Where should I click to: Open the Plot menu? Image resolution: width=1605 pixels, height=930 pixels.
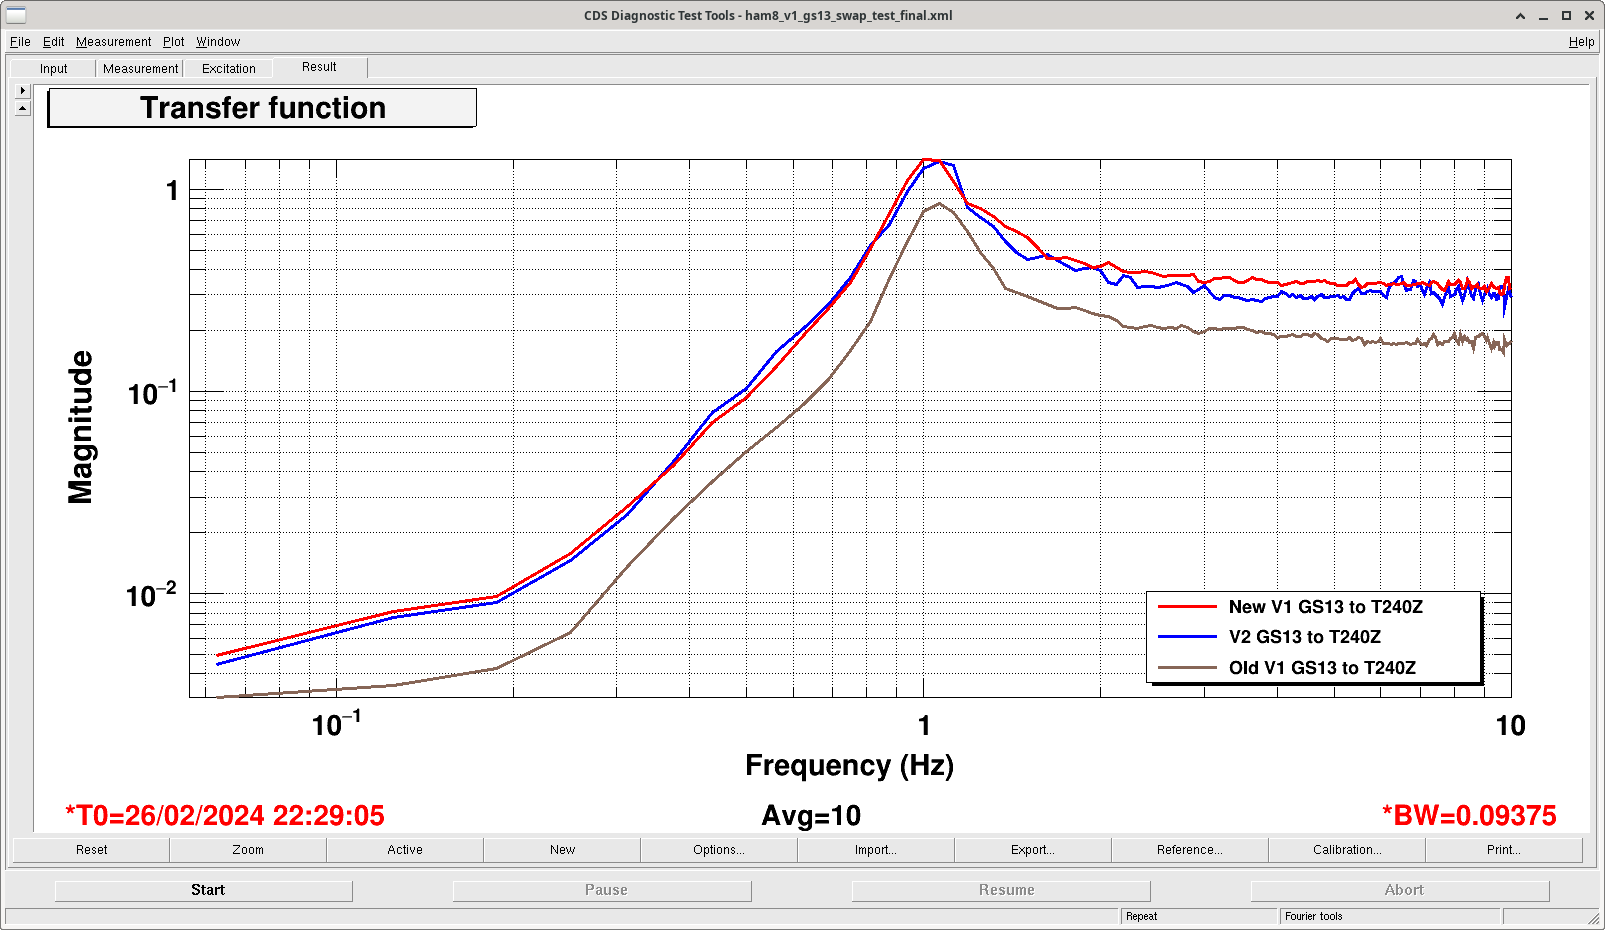pyautogui.click(x=174, y=42)
